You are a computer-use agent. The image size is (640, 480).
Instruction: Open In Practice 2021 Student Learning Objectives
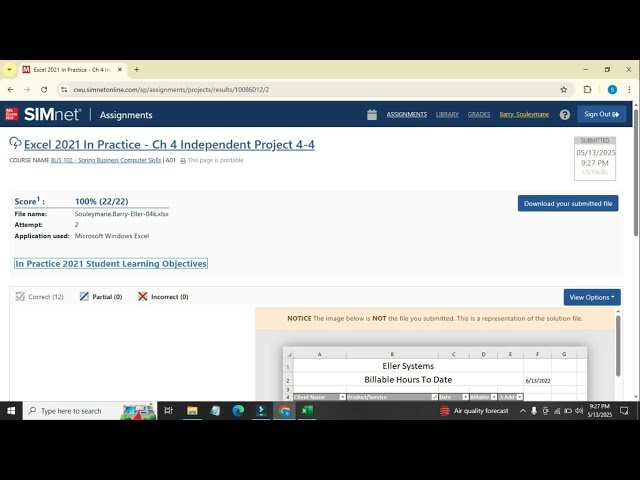[x=111, y=264]
